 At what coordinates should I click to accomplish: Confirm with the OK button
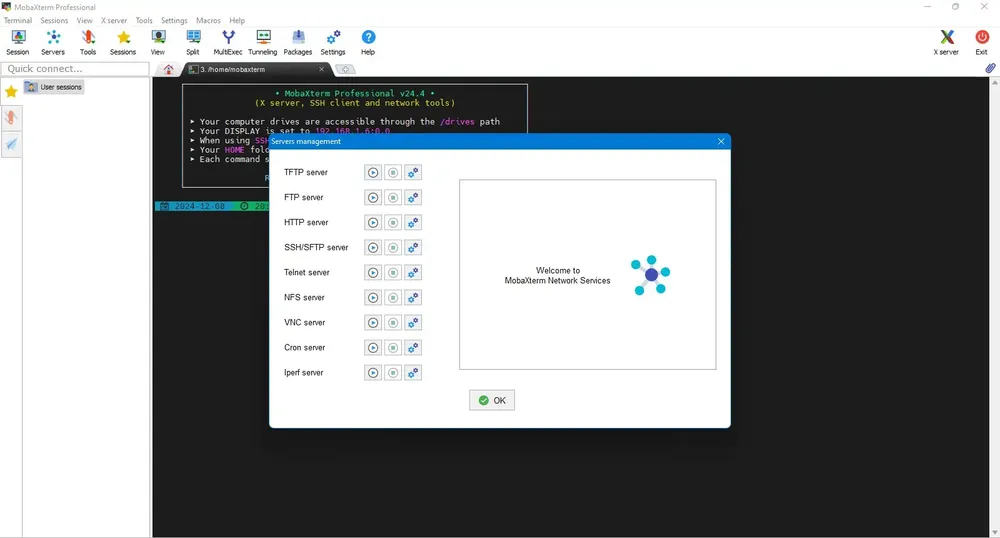tap(492, 400)
